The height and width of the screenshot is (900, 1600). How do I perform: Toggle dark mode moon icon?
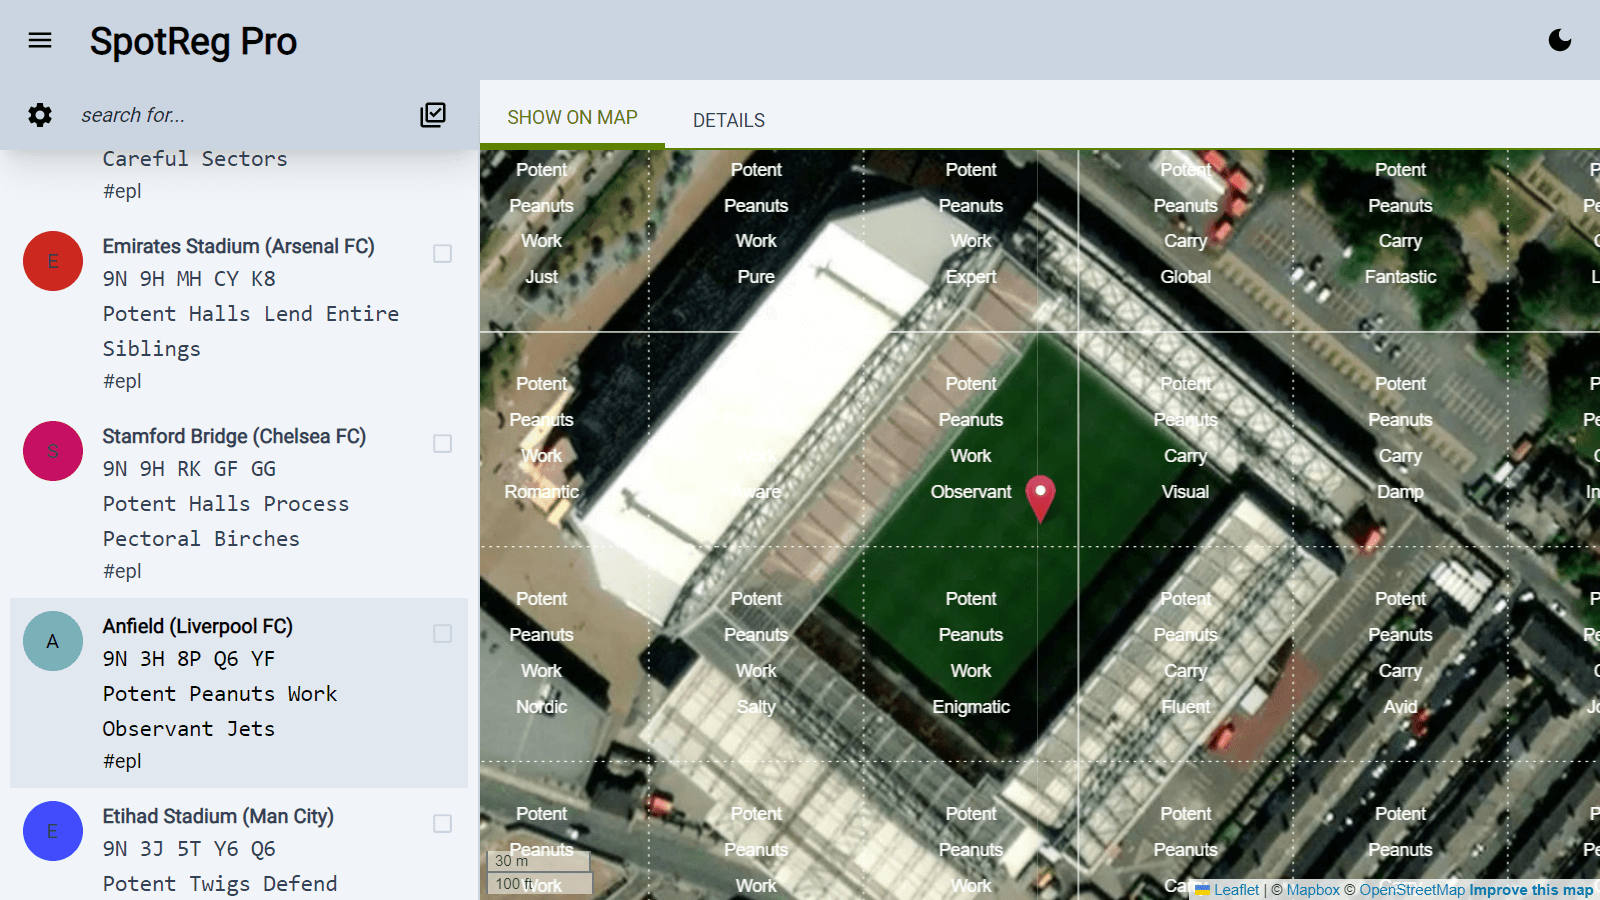pyautogui.click(x=1560, y=40)
